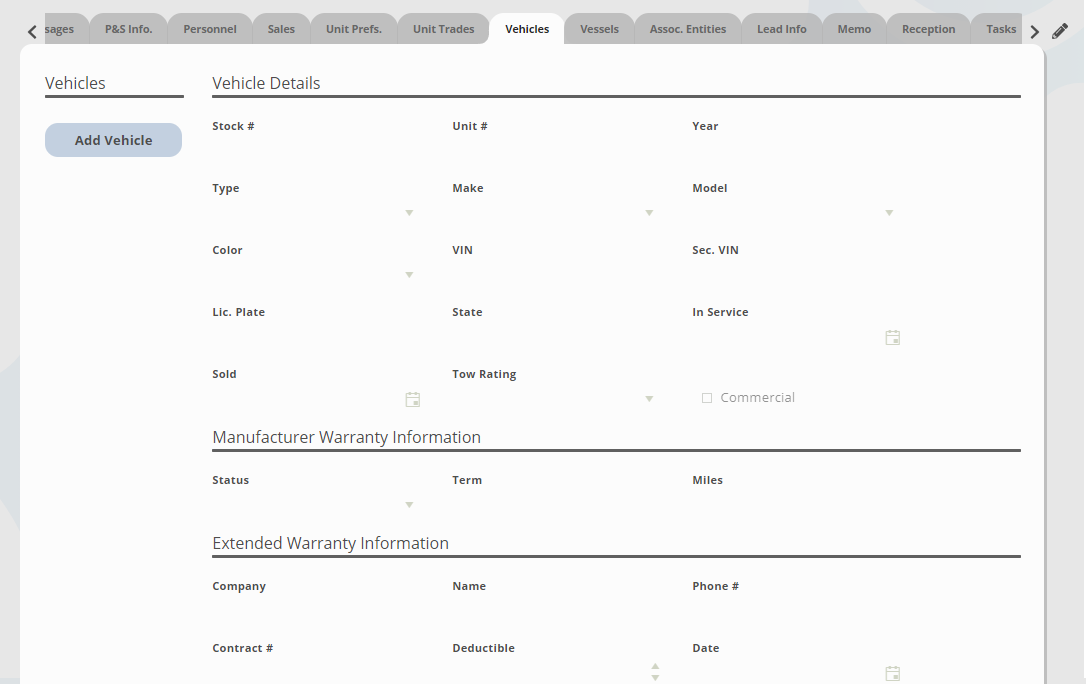Click the Add Vehicle button
Screen dimensions: 1086x684
tap(113, 140)
